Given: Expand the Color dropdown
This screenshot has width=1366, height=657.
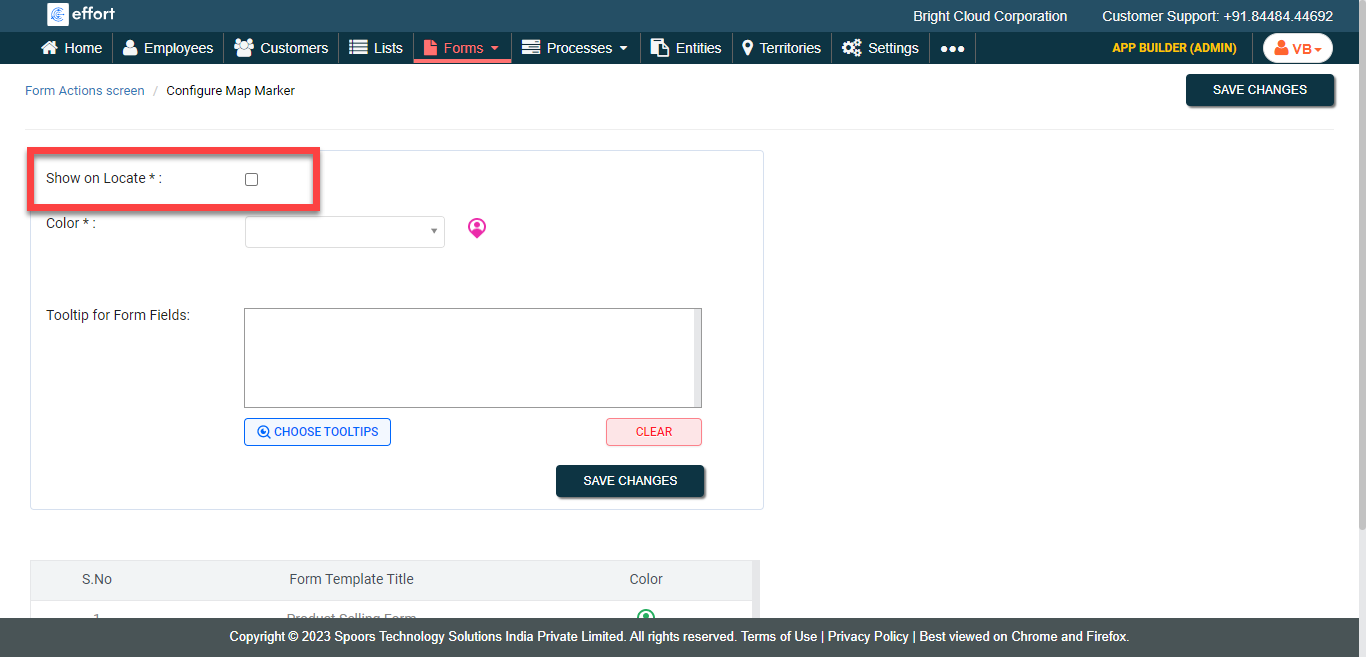Looking at the screenshot, I should [x=344, y=232].
